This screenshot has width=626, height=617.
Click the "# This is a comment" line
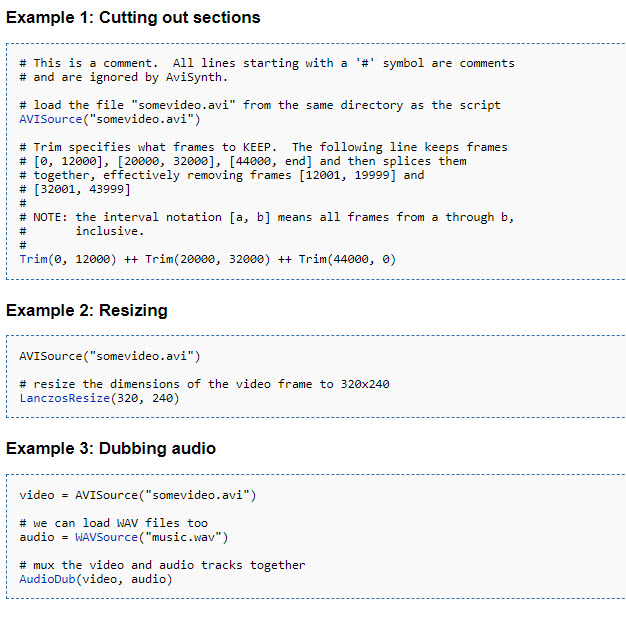click(x=266, y=63)
